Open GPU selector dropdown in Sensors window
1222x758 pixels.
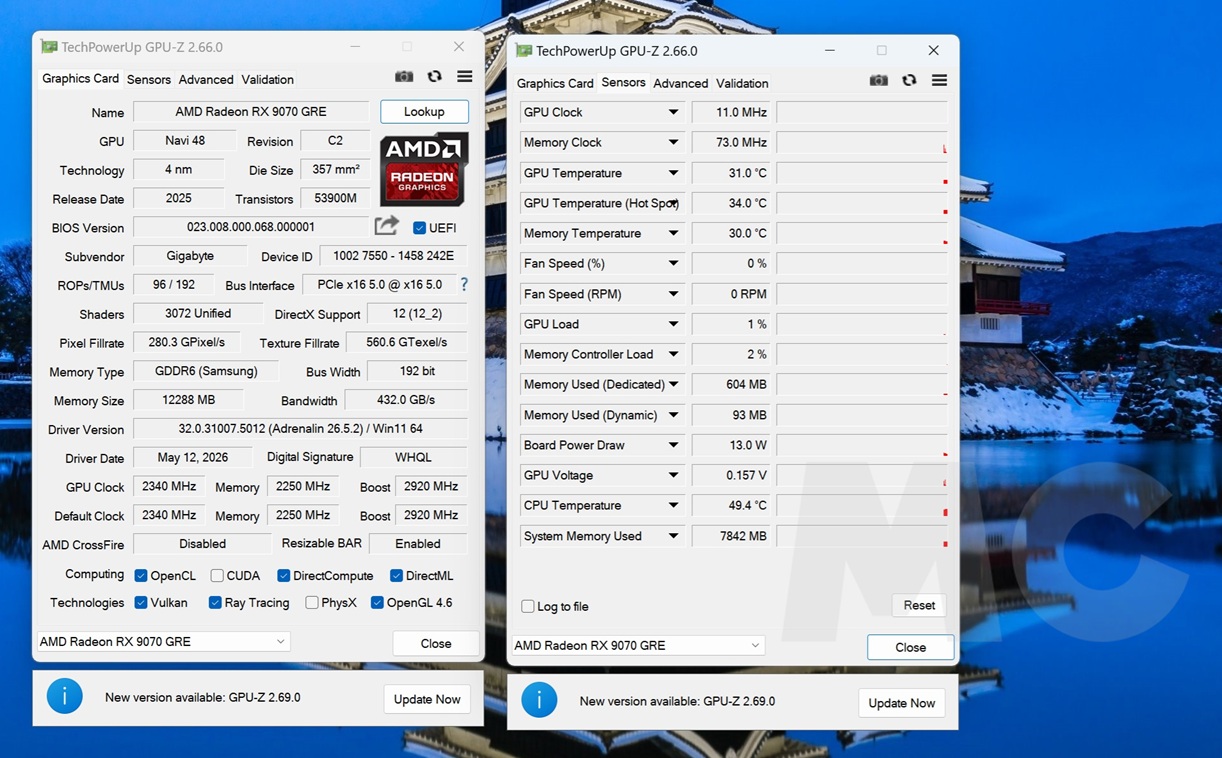click(638, 645)
